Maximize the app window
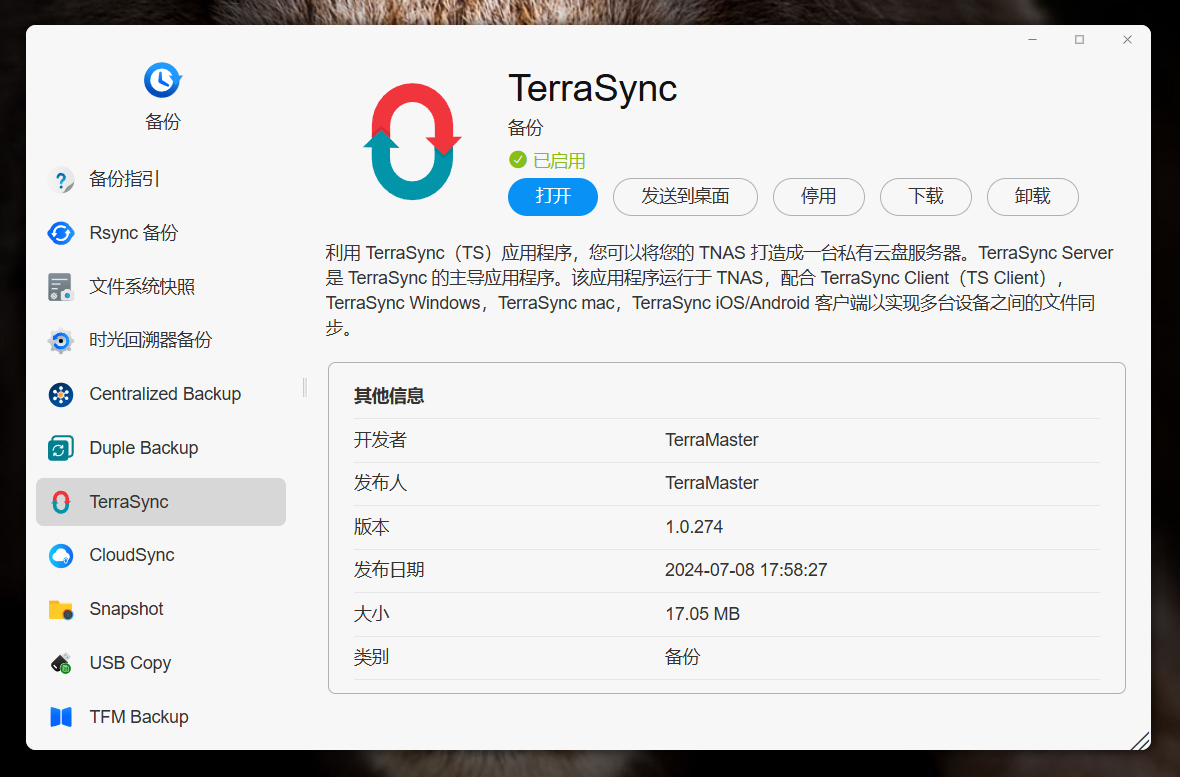This screenshot has height=777, width=1180. (x=1079, y=40)
